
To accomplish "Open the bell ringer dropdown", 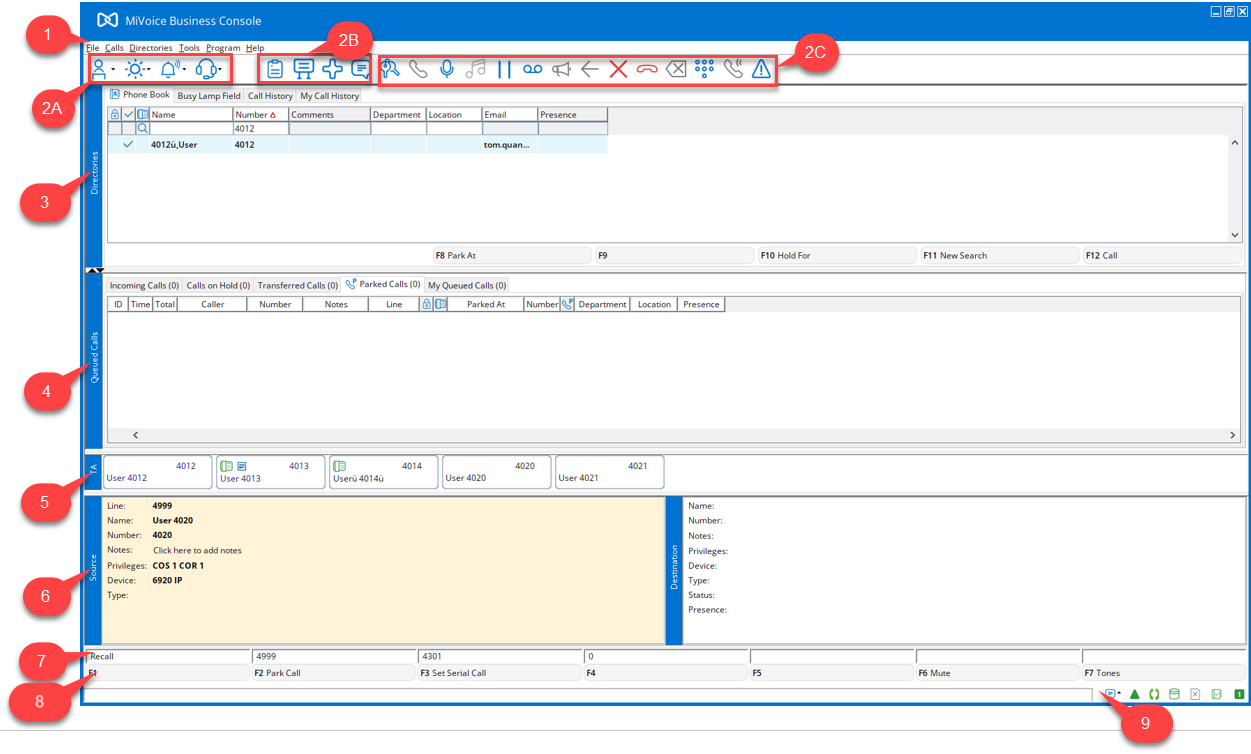I will pyautogui.click(x=184, y=70).
